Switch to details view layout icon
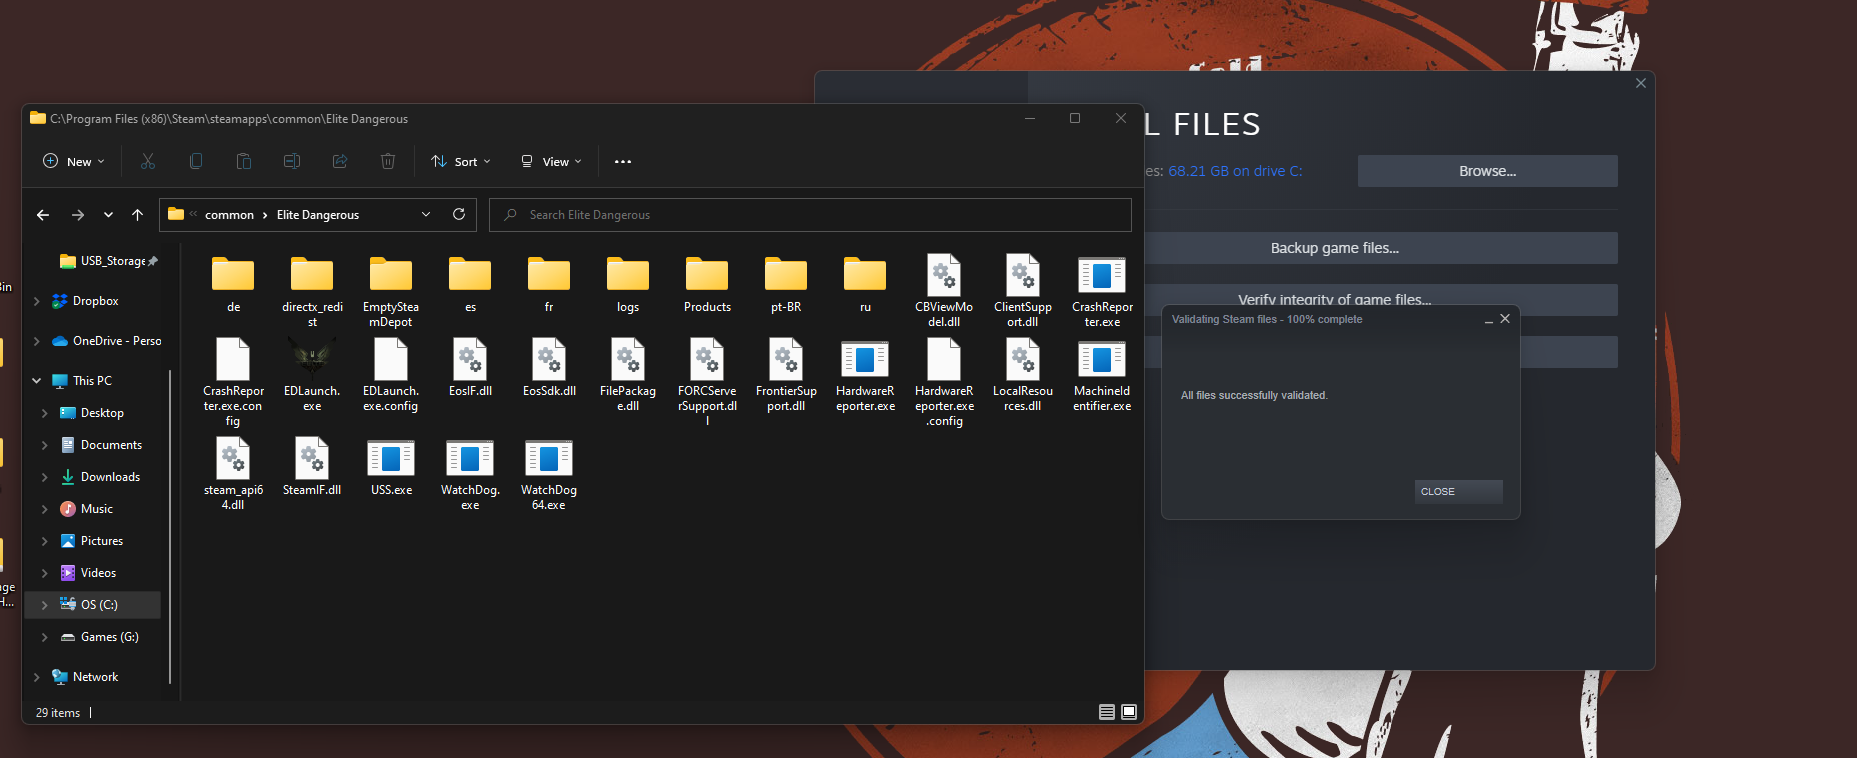1857x758 pixels. [x=1107, y=712]
